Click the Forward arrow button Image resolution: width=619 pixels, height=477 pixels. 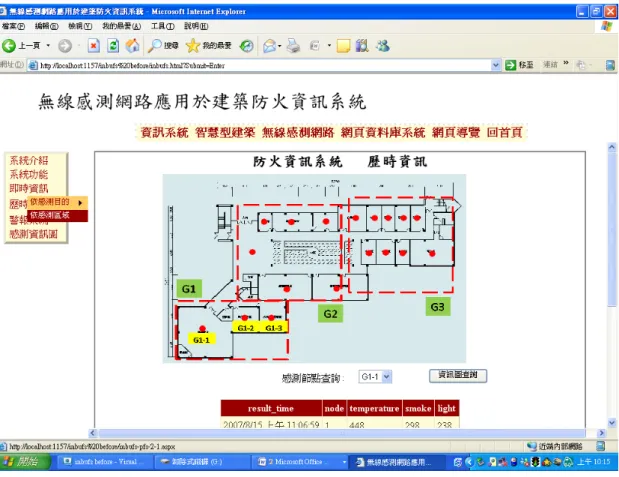(65, 46)
